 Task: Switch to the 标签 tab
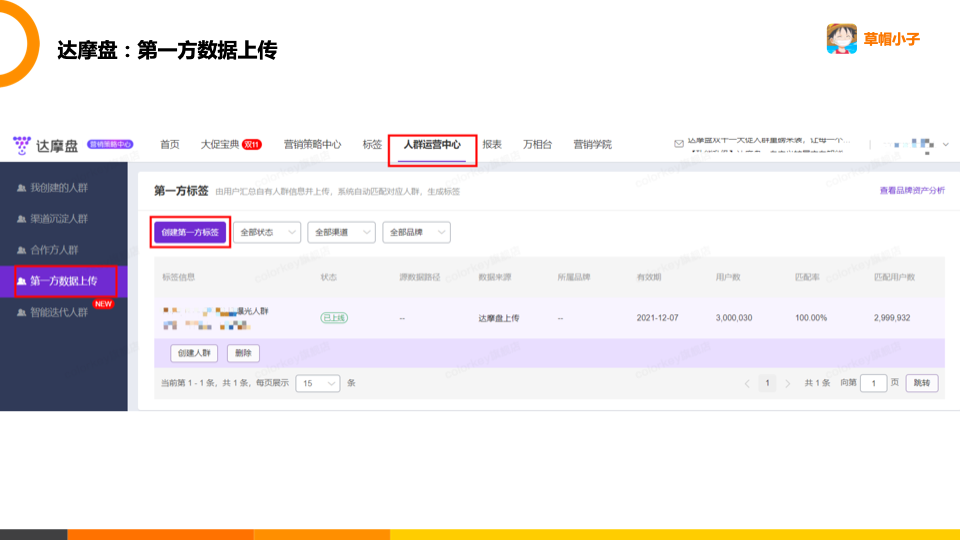372,144
